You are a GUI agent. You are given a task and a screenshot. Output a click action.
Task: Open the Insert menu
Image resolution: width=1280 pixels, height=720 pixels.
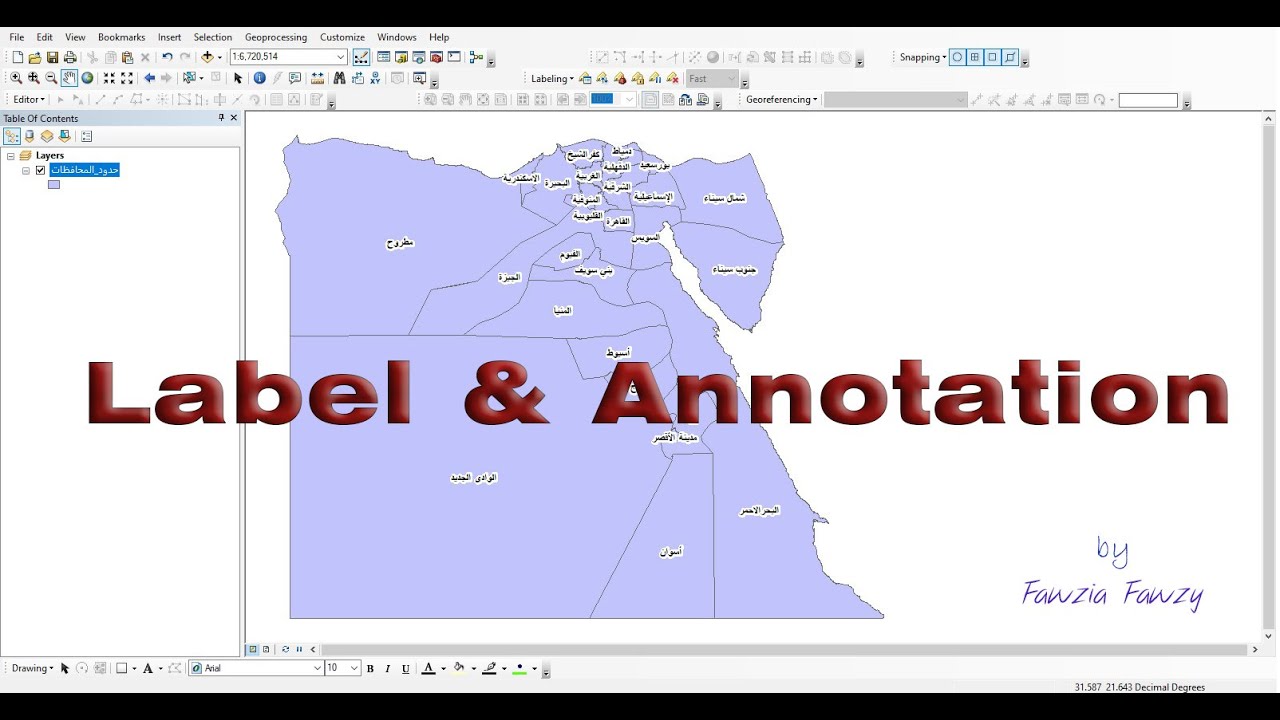[169, 37]
